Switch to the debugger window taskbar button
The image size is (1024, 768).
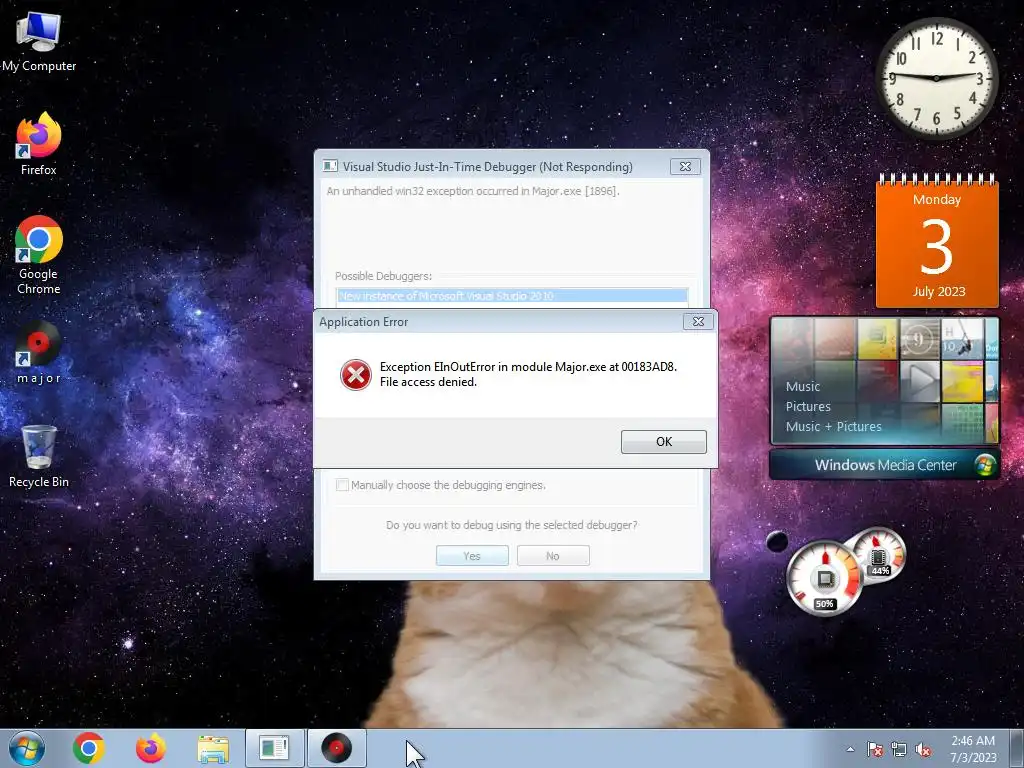pyautogui.click(x=274, y=748)
